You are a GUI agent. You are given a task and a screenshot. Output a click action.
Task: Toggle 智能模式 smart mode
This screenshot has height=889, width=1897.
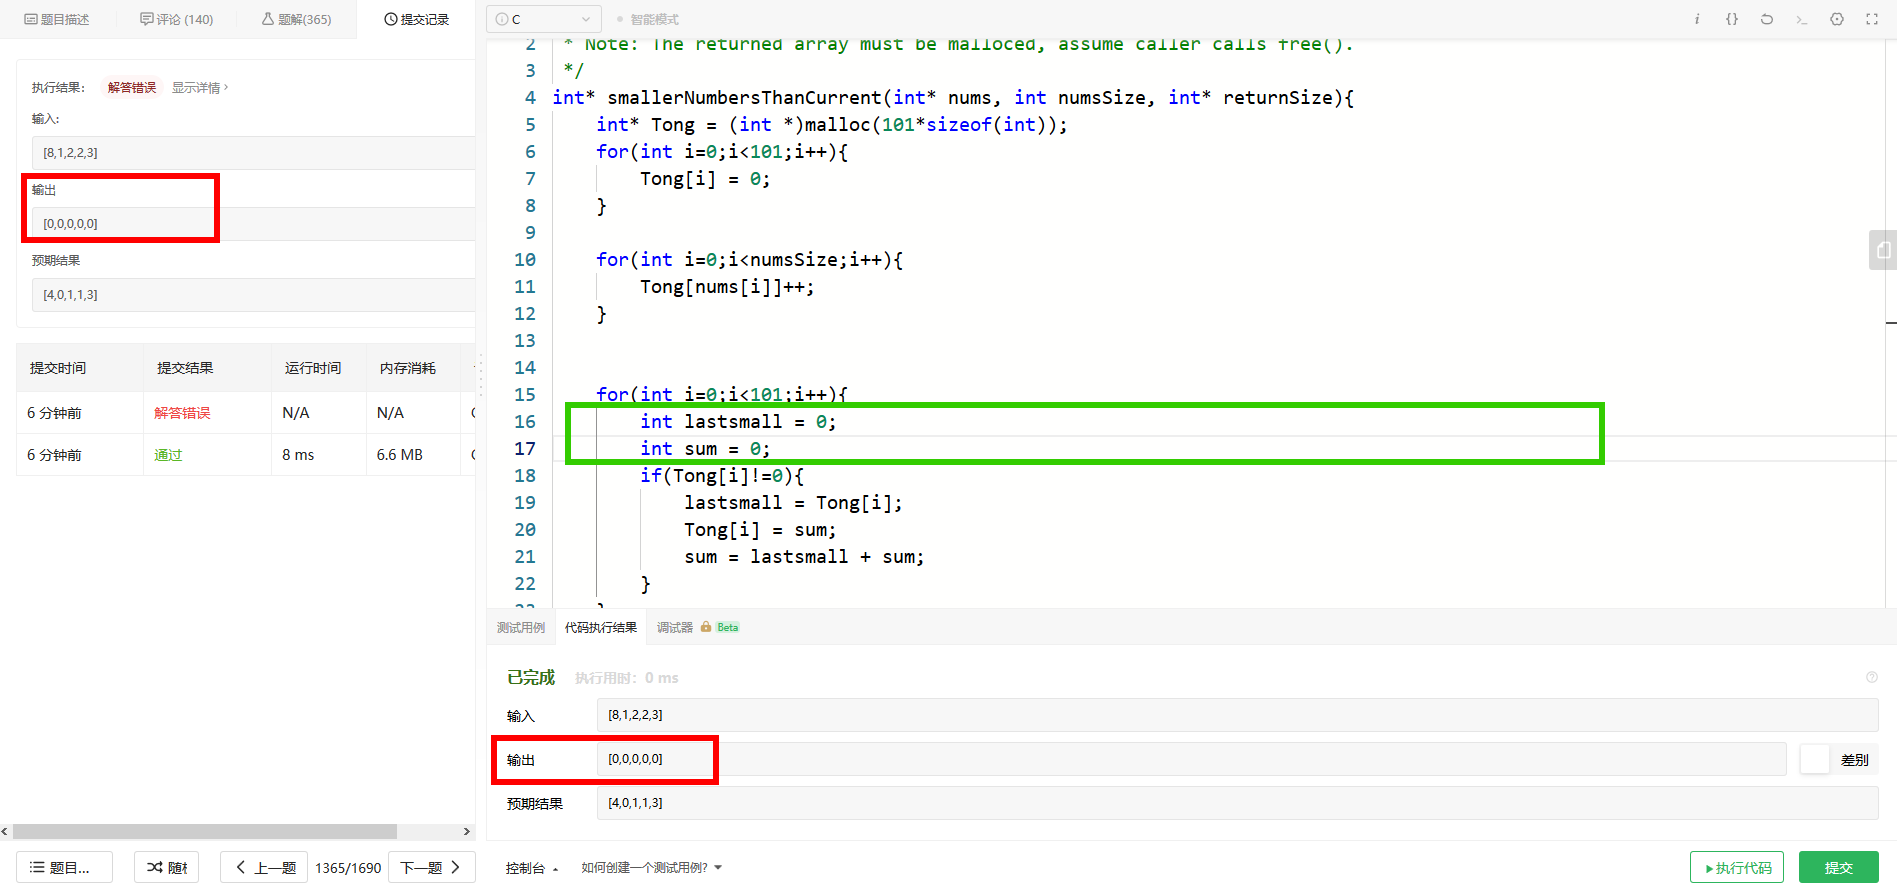pyautogui.click(x=647, y=19)
